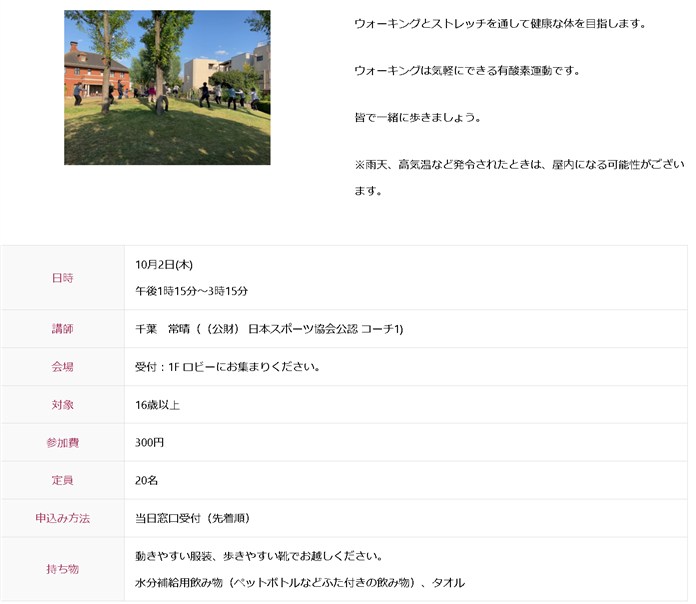Click the 20名 capacity value
The height and width of the screenshot is (604, 696).
click(x=146, y=481)
